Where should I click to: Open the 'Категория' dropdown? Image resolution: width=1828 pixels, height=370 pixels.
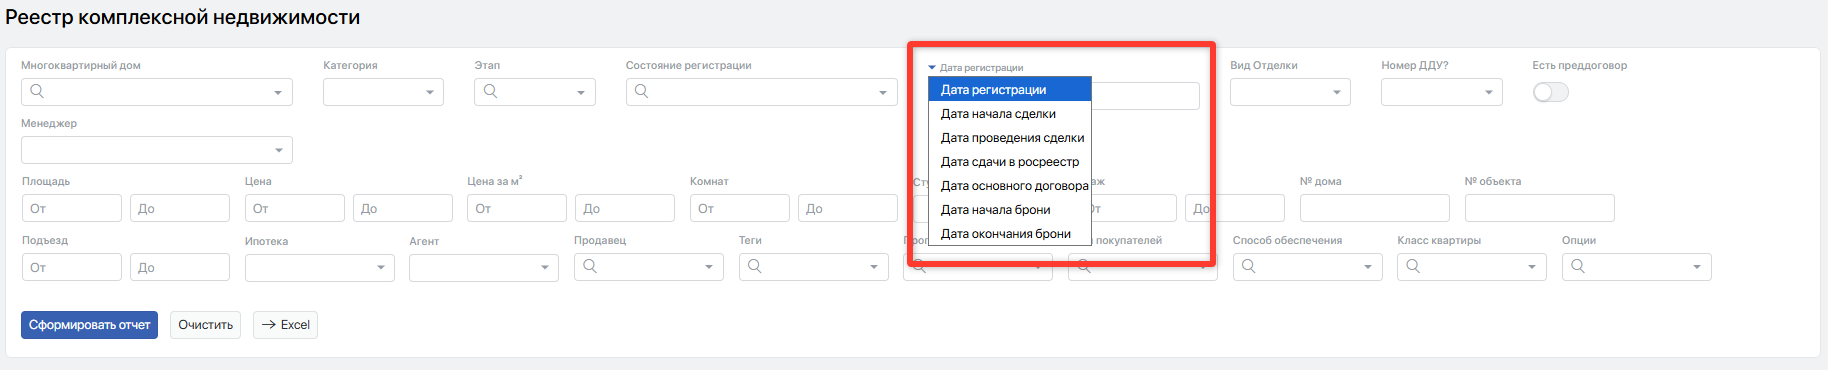383,92
